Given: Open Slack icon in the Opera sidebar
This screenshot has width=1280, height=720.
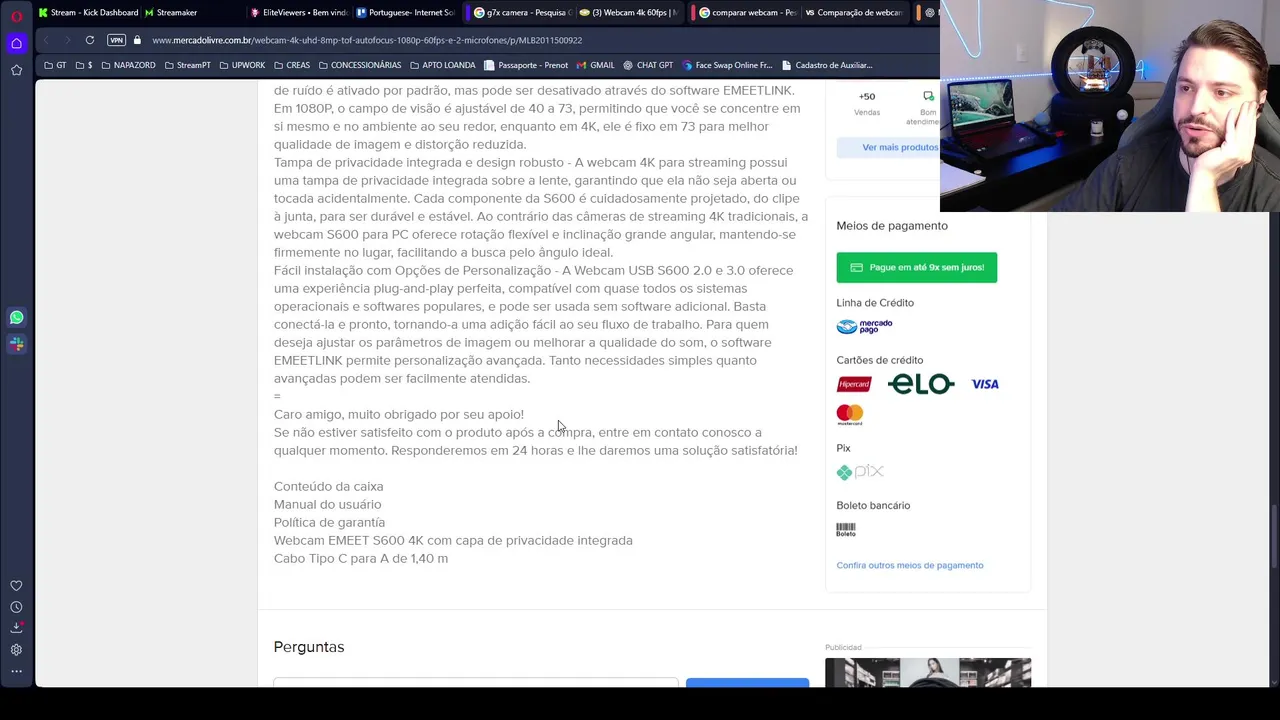Looking at the screenshot, I should click(16, 344).
